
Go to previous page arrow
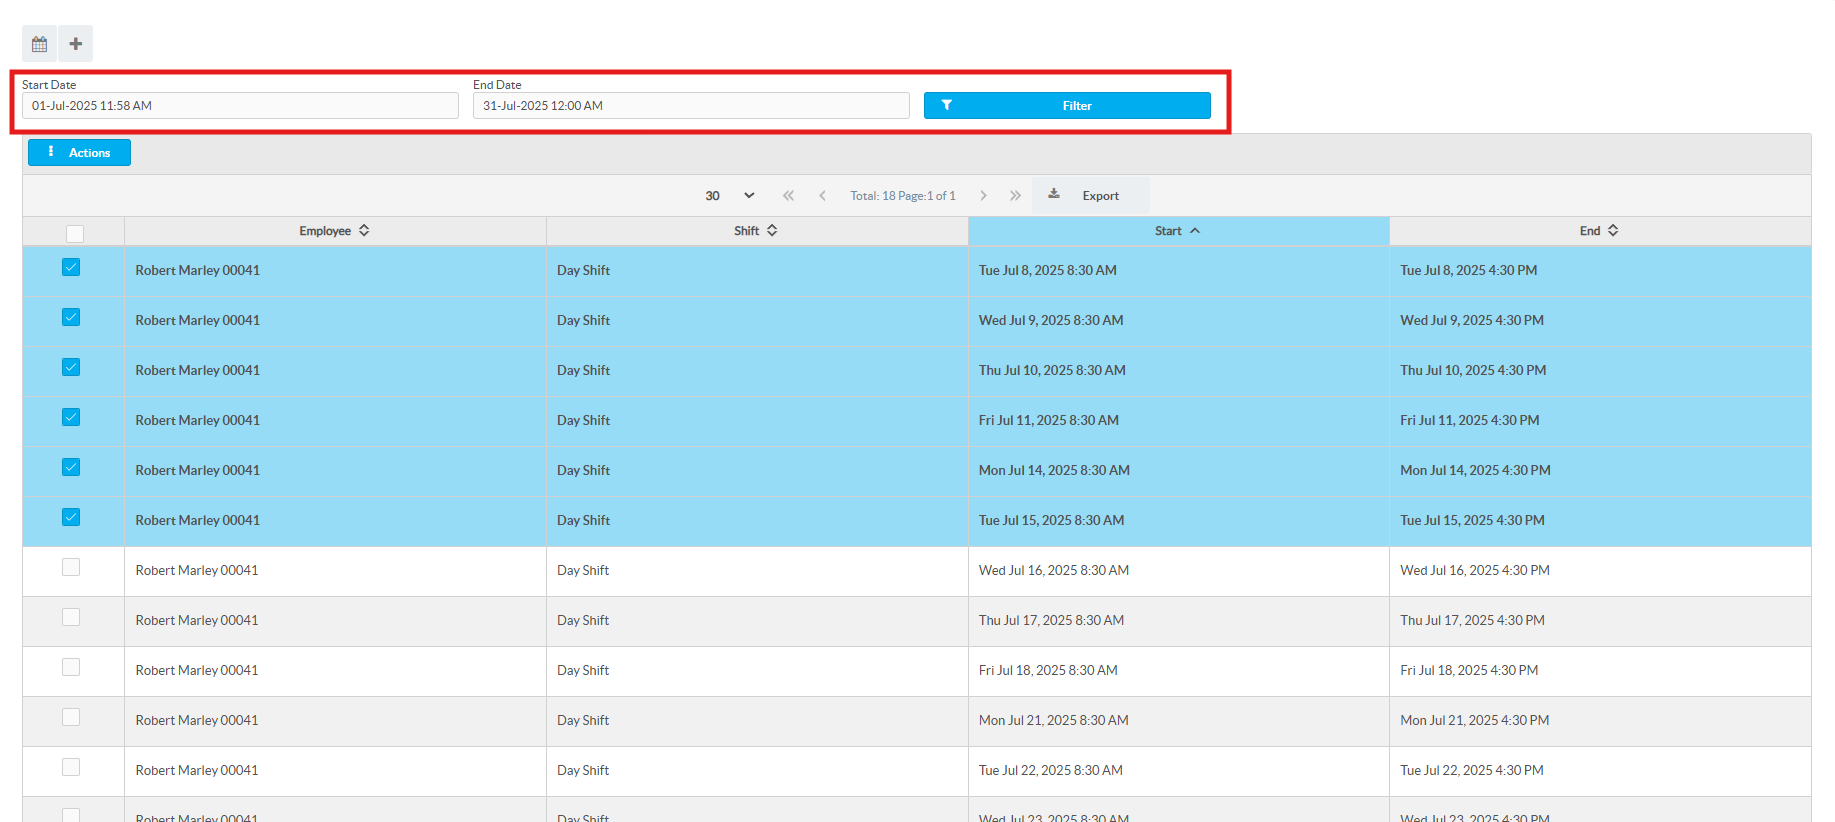[x=822, y=196]
